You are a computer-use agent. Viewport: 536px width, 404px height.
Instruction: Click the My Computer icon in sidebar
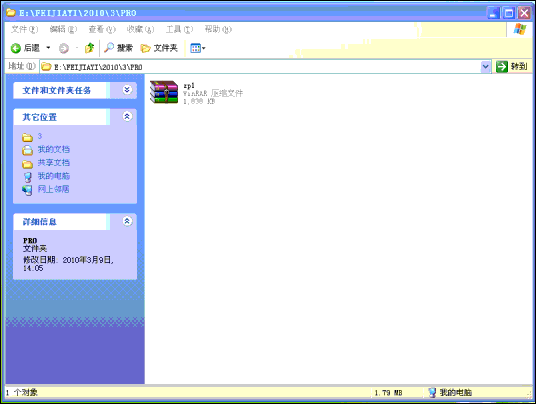27,177
